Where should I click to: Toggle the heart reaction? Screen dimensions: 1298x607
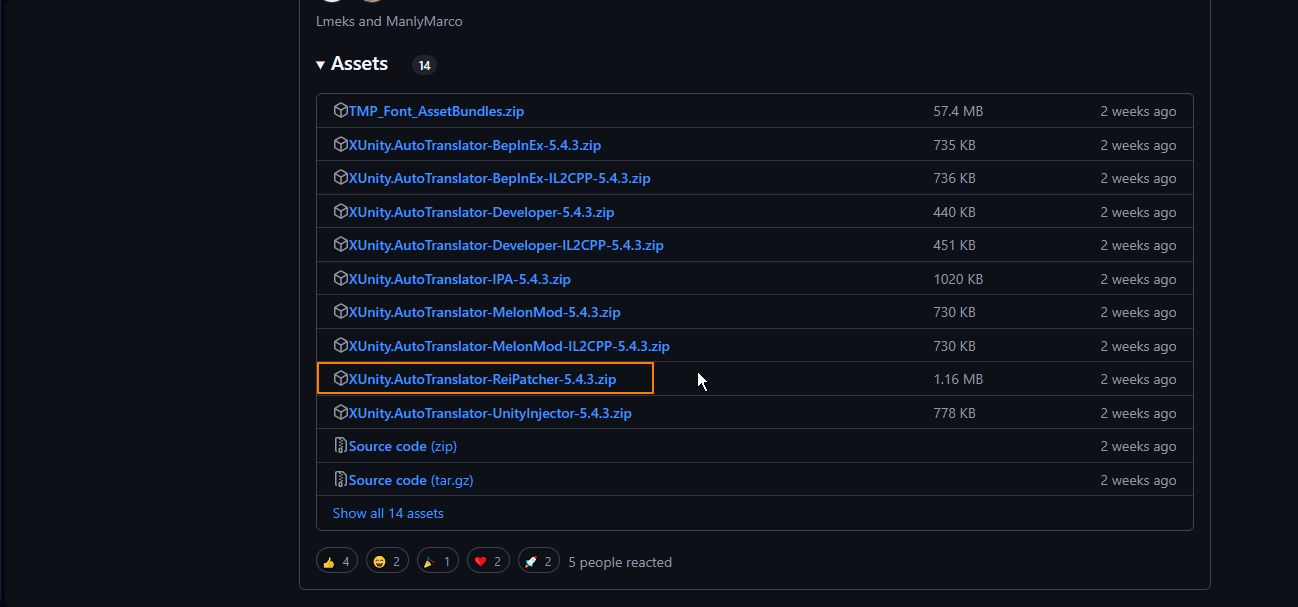point(488,562)
